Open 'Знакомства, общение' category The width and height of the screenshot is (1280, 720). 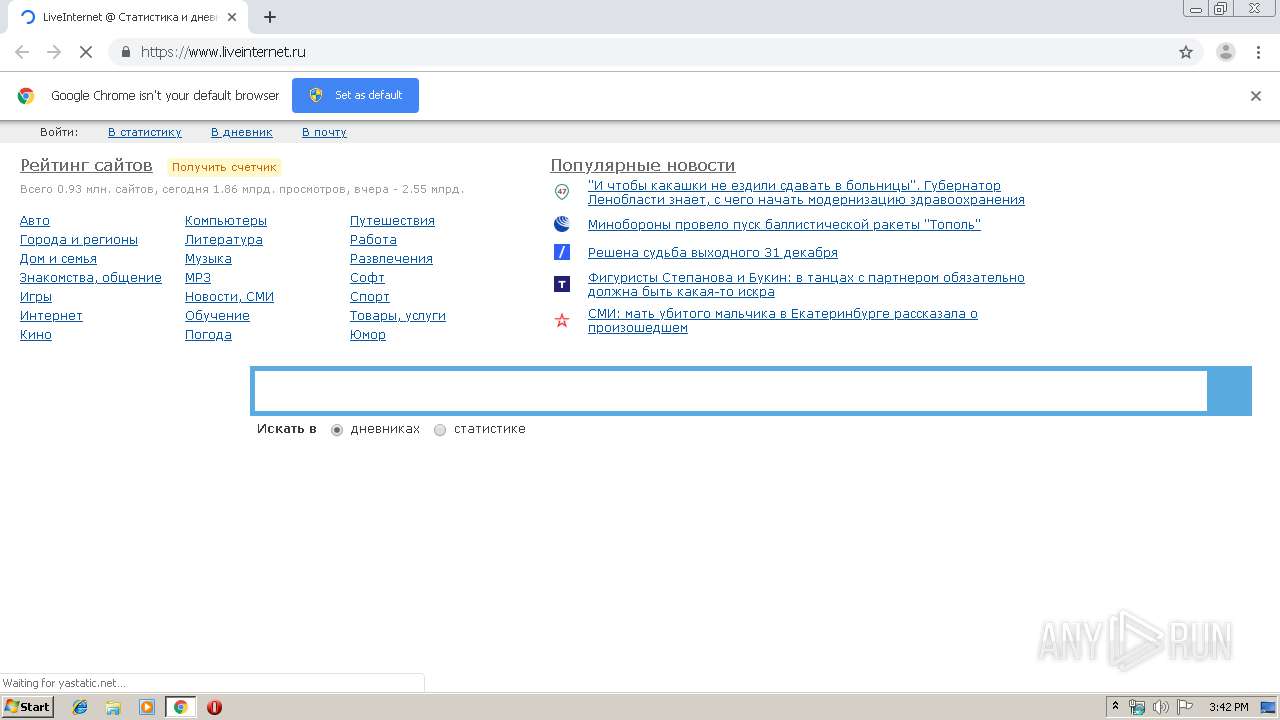pos(91,278)
